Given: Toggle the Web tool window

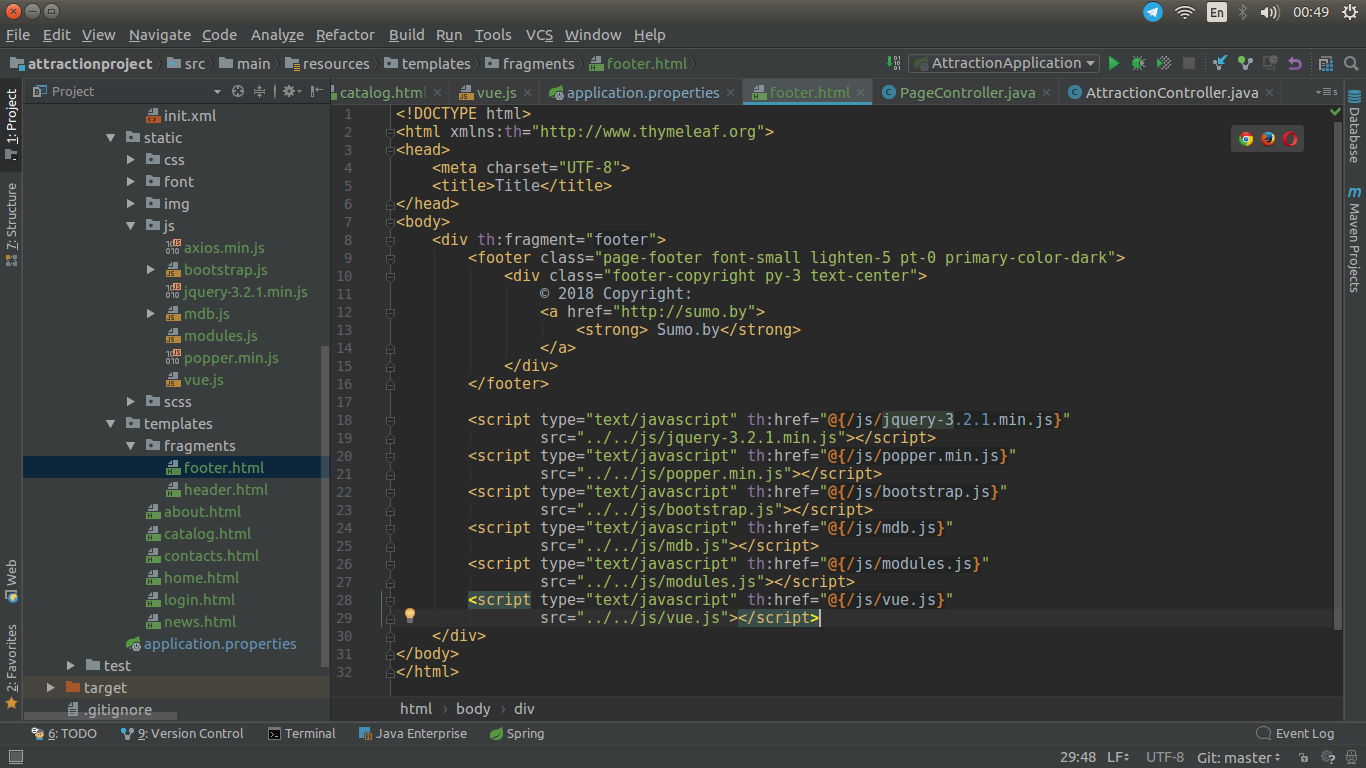Looking at the screenshot, I should [x=11, y=580].
